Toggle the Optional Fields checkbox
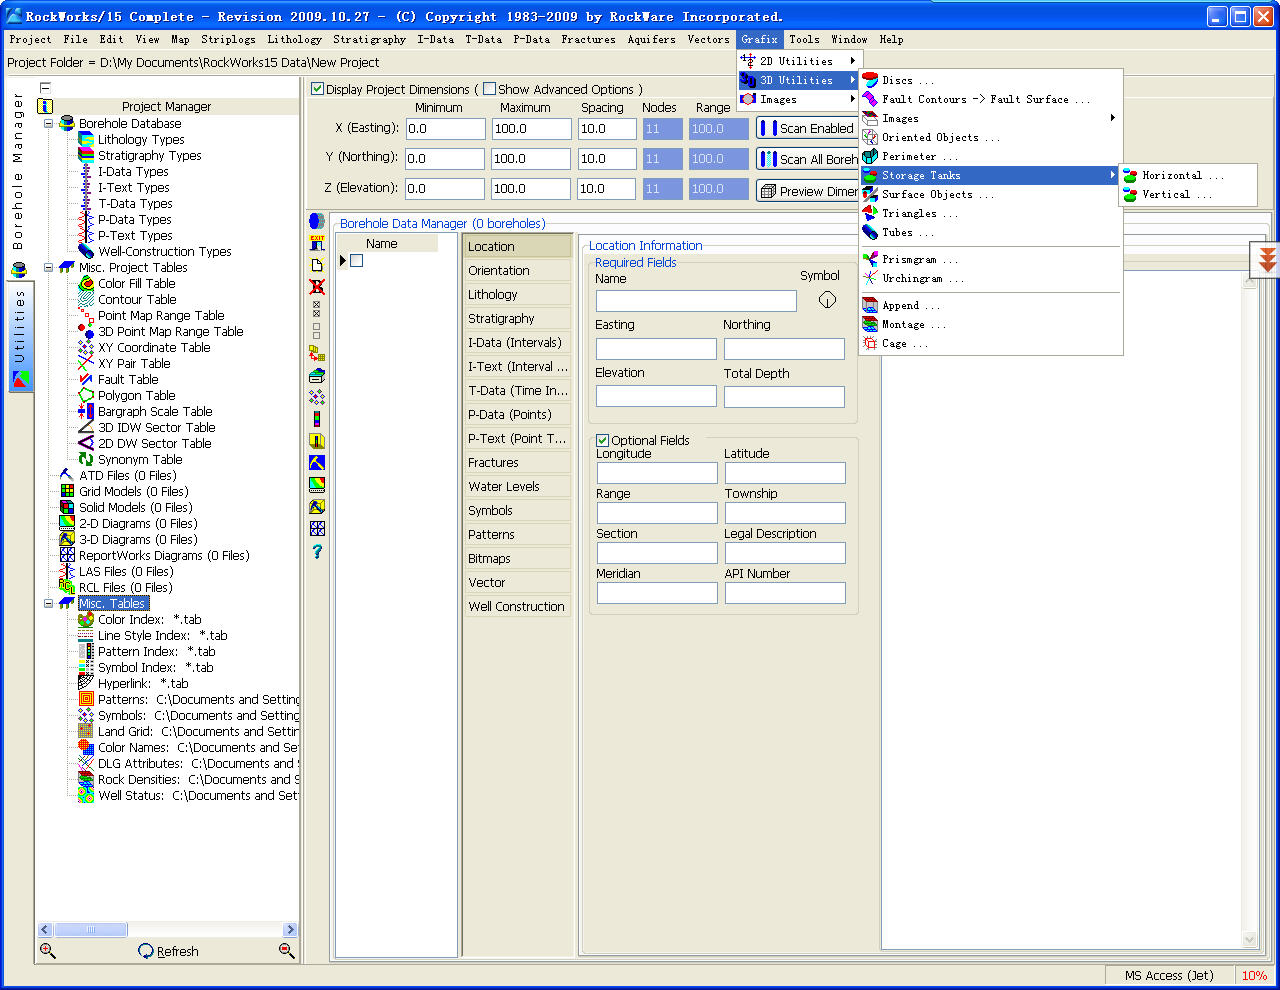 click(602, 440)
